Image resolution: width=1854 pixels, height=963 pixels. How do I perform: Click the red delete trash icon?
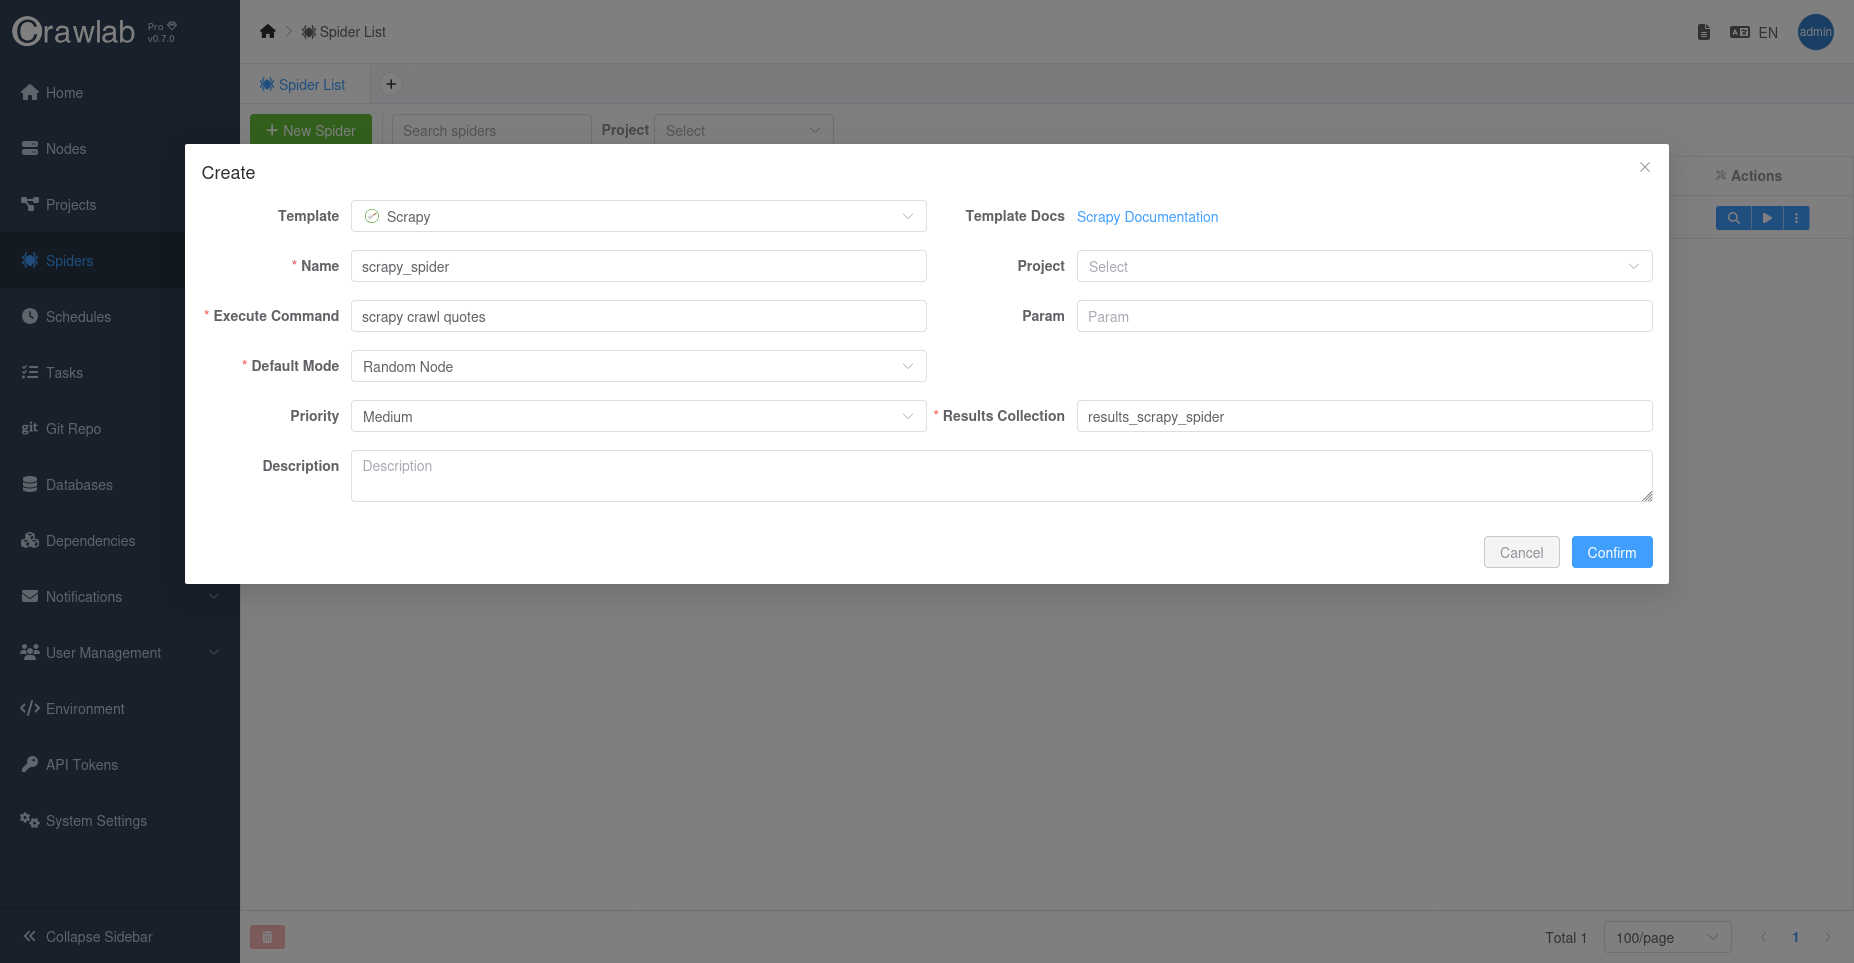pyautogui.click(x=267, y=937)
